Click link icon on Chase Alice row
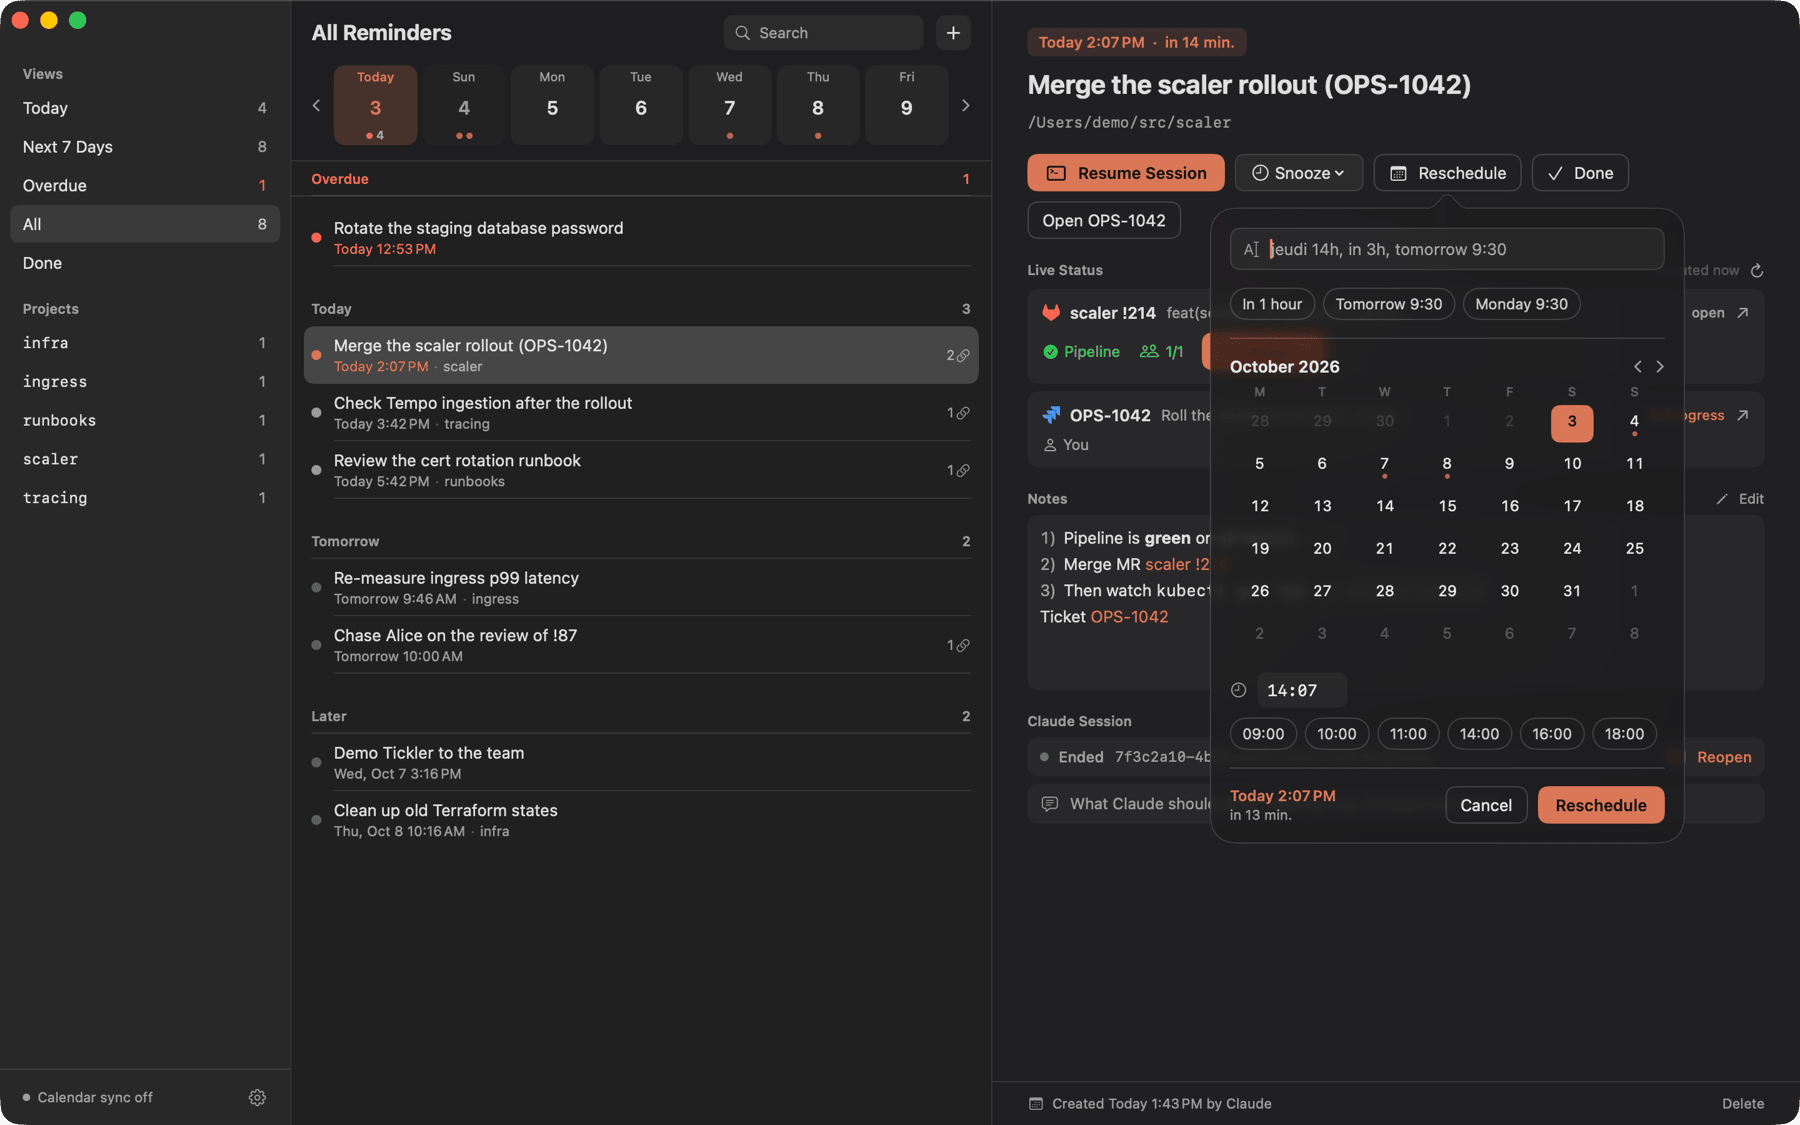1800x1125 pixels. [963, 645]
